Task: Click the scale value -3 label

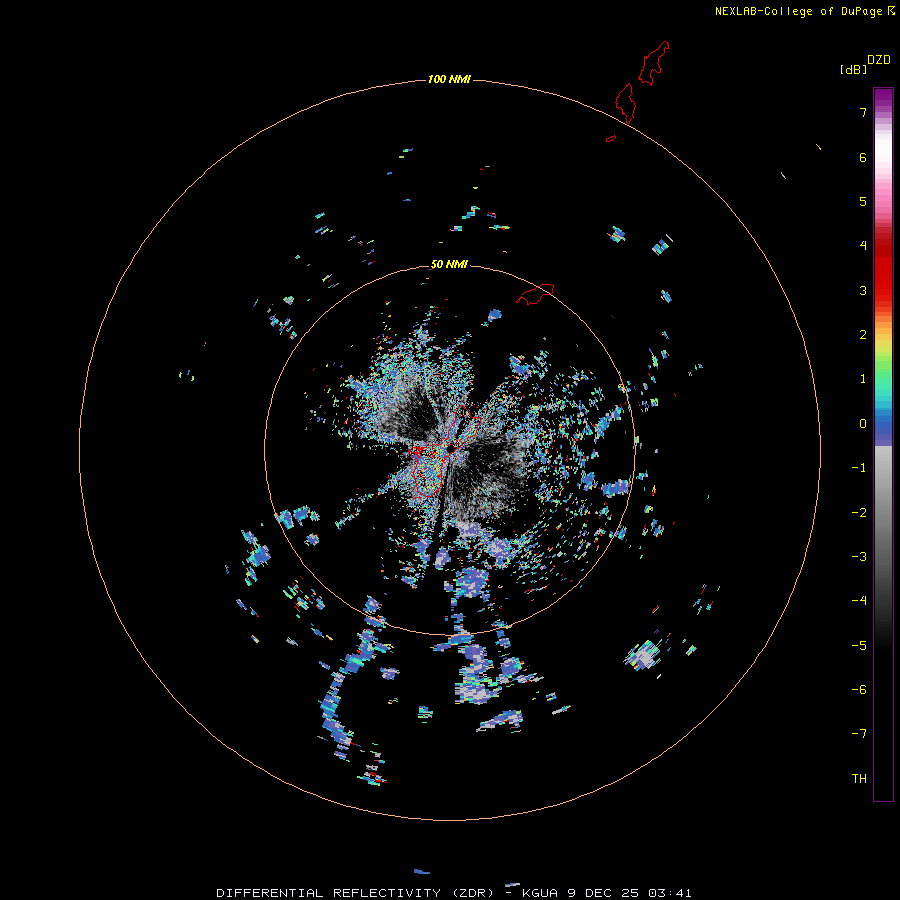Action: point(859,557)
